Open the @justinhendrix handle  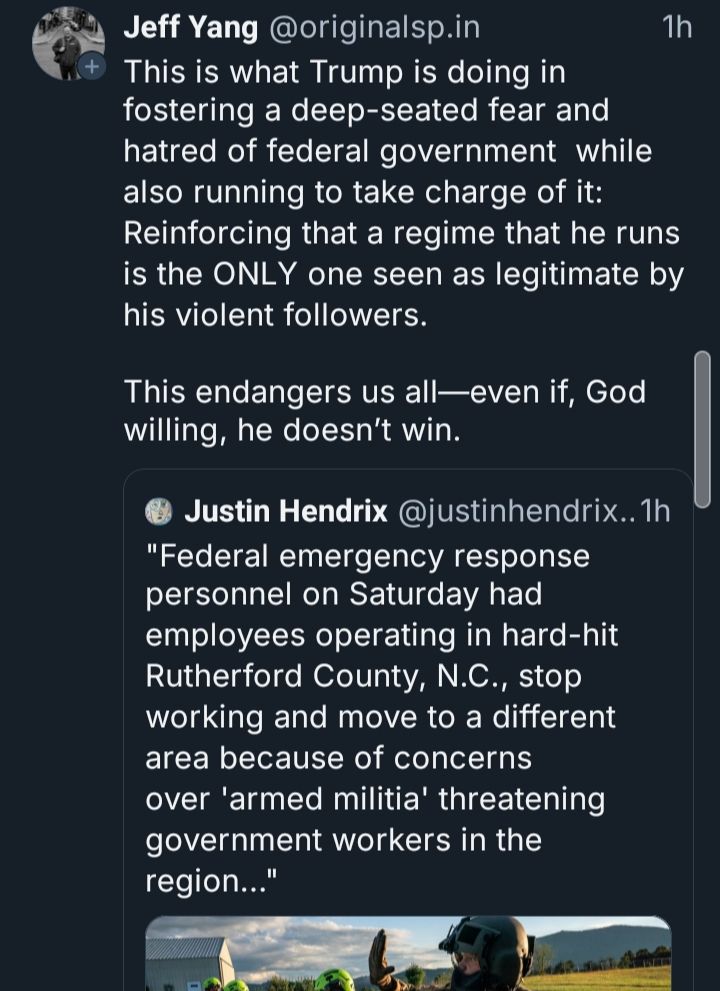(x=517, y=511)
